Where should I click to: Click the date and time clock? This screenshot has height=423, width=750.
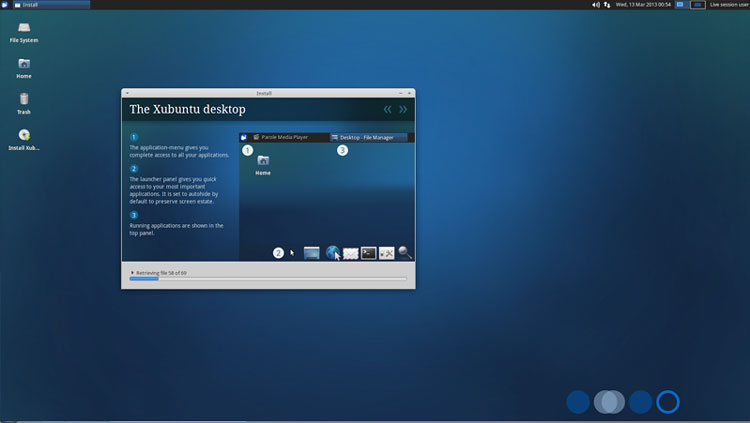[643, 5]
